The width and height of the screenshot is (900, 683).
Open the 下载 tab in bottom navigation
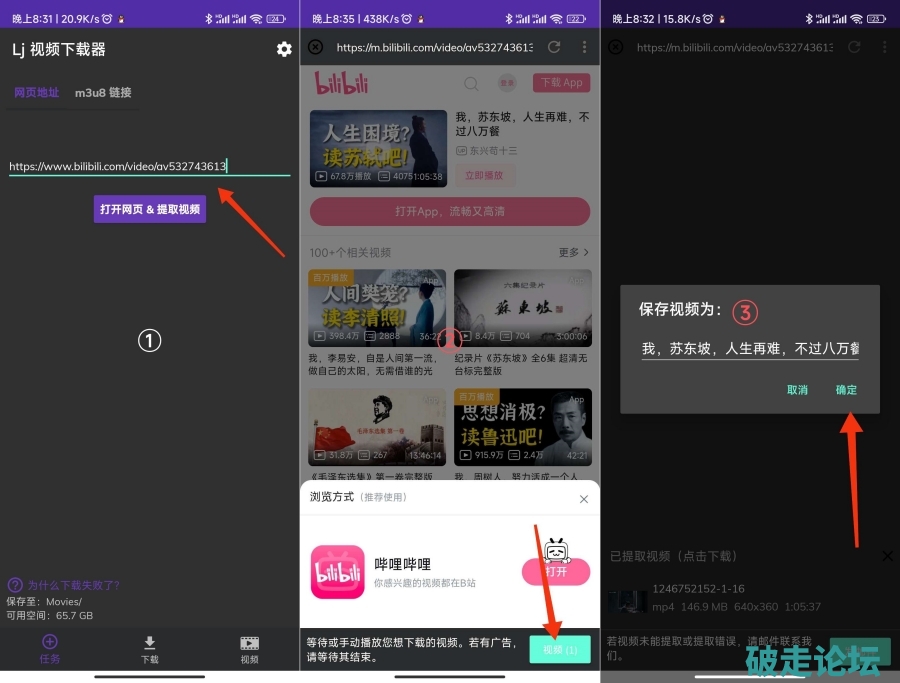pyautogui.click(x=149, y=648)
